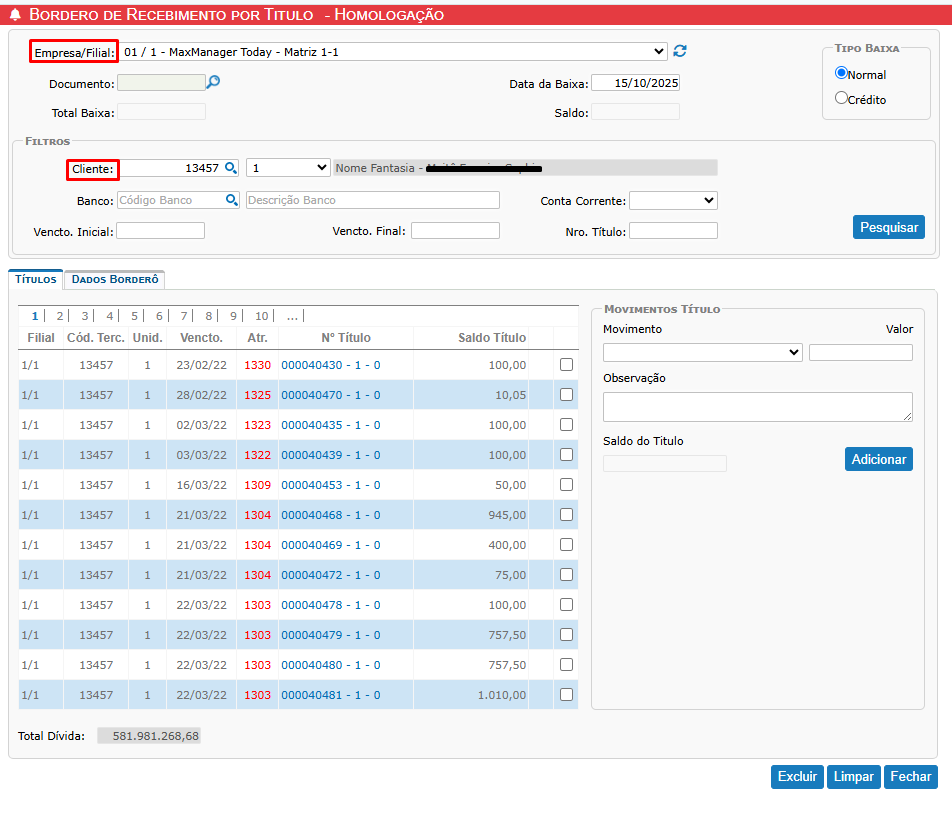Open the Movimento dropdown
952x814 pixels.
point(702,352)
